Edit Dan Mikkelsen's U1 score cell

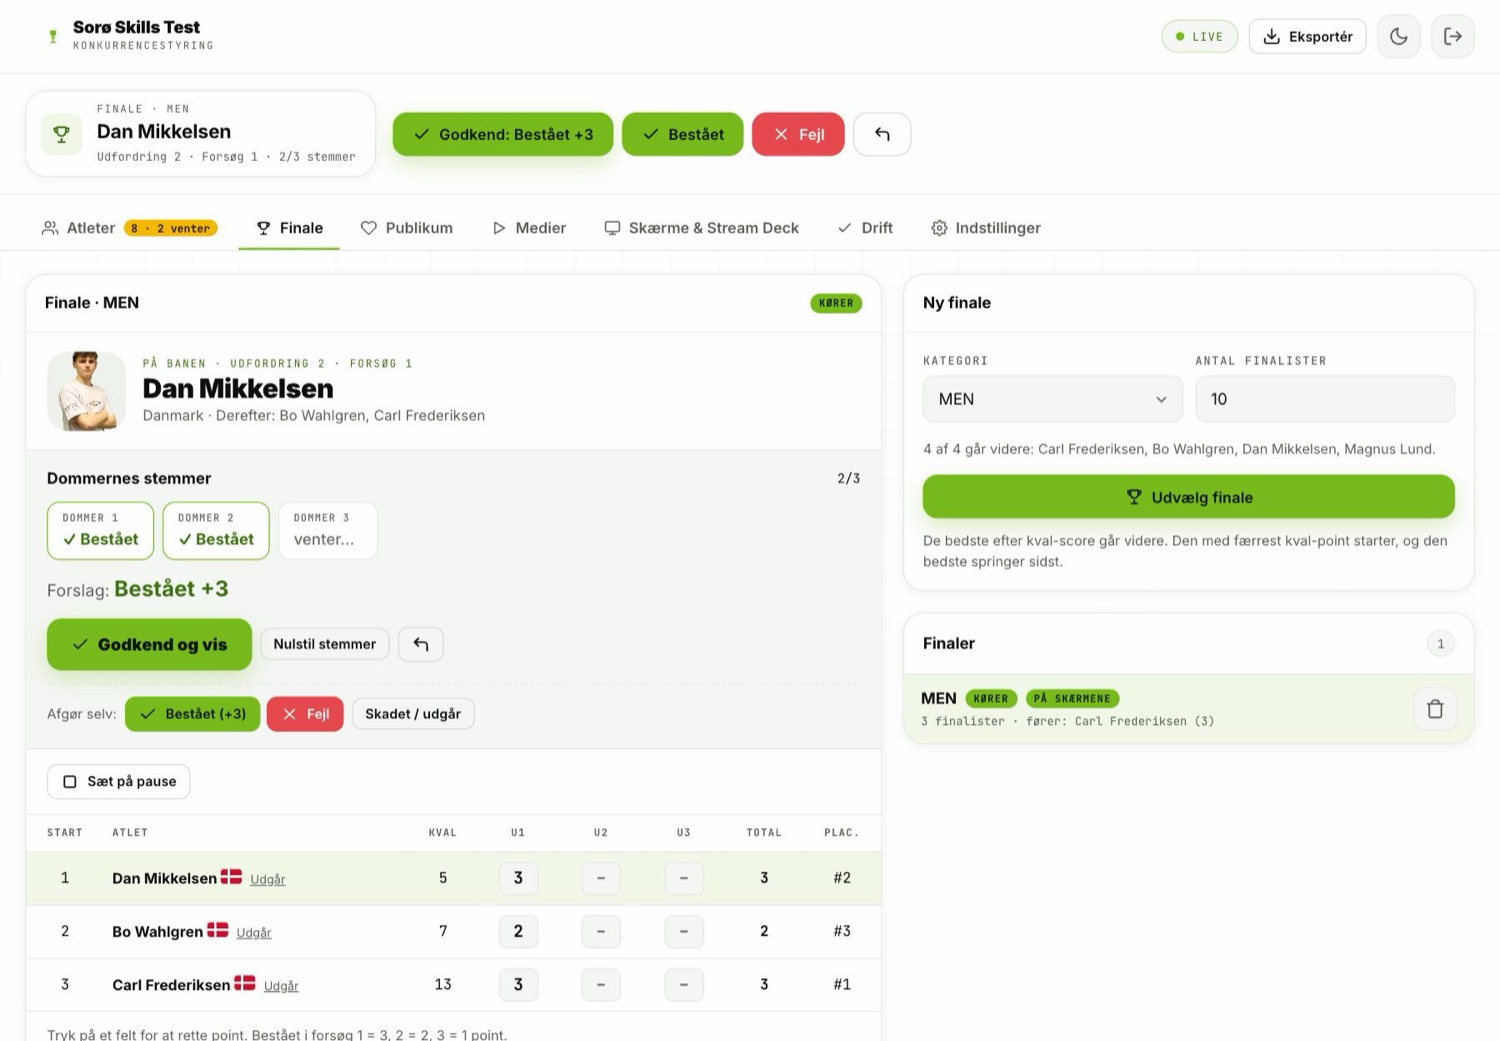pos(518,878)
